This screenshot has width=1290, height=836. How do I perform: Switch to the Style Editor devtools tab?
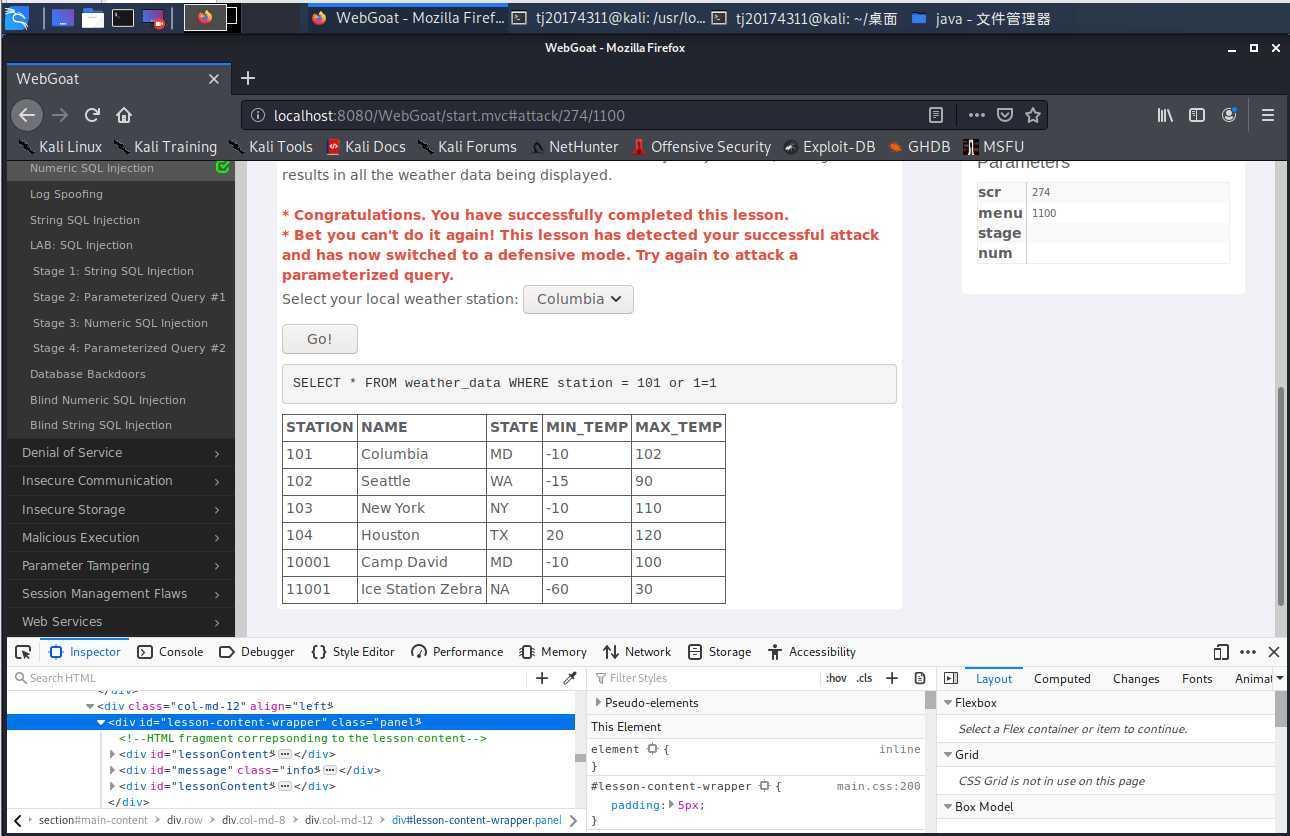pos(353,652)
